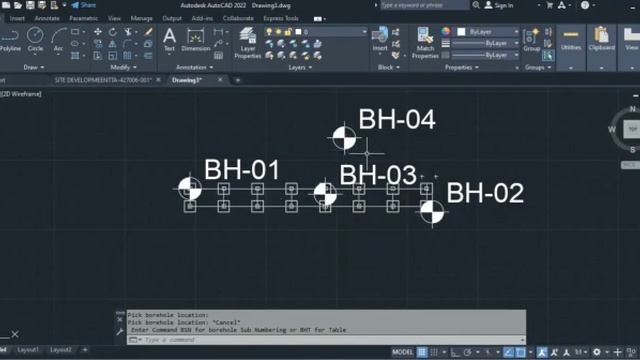Close the Drawing3 tab
Viewport: 640px width, 360px height.
pyautogui.click(x=220, y=80)
